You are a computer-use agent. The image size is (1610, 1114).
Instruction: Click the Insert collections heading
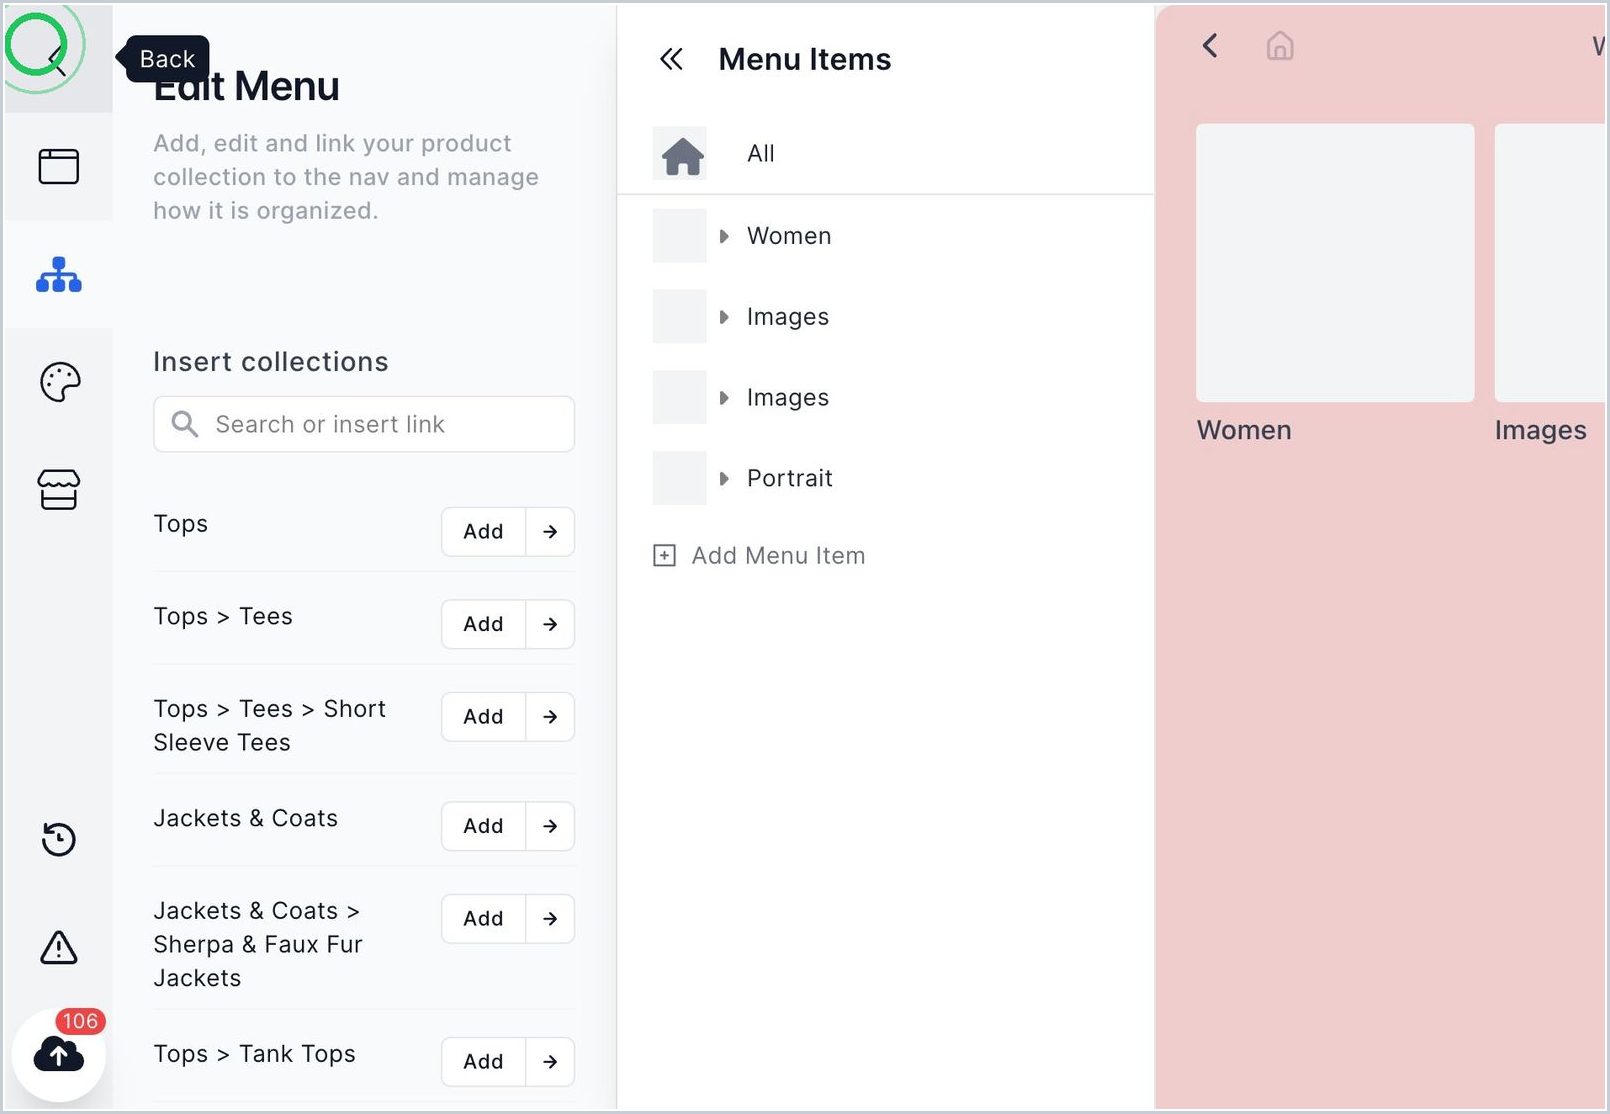[270, 362]
